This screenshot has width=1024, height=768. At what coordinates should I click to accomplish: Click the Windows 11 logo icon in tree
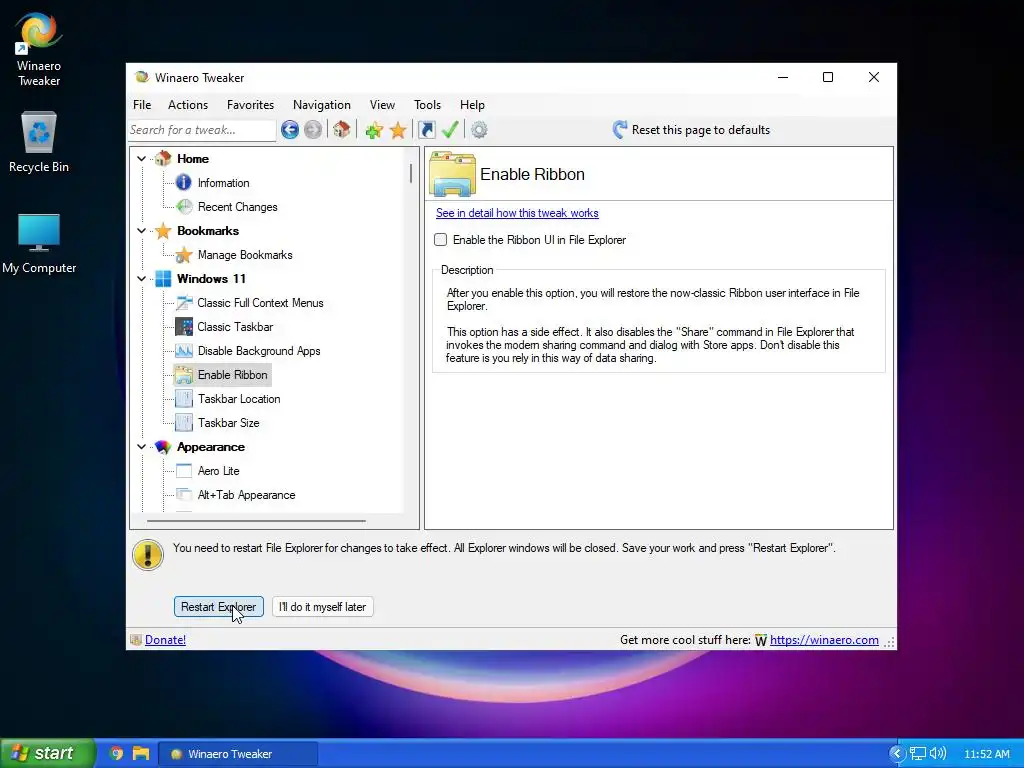[163, 279]
